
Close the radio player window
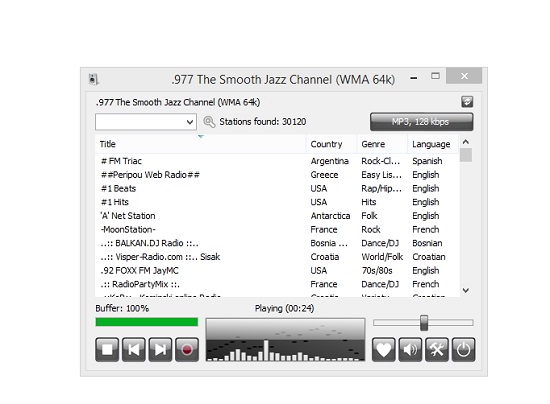pos(464,76)
